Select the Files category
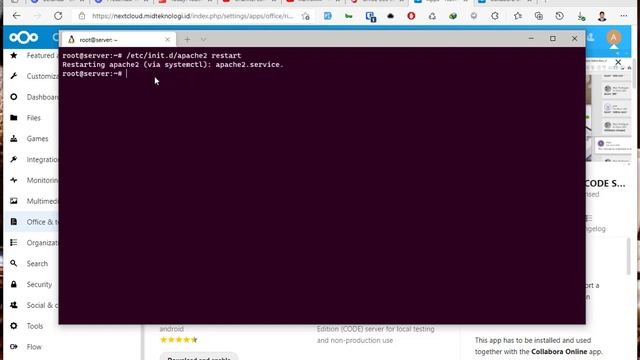Screen dimensions: 640x360 32,118
